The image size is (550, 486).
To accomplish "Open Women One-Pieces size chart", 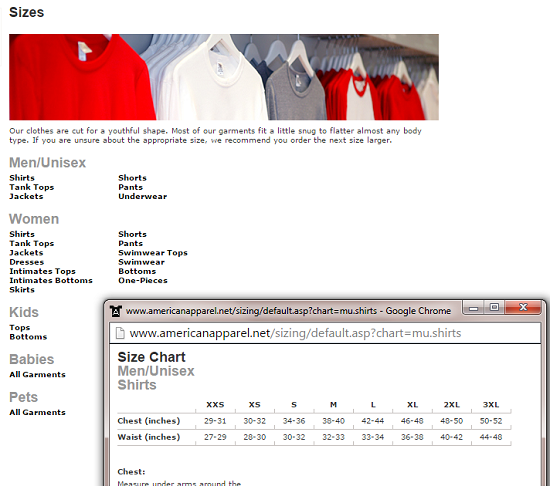I will tap(143, 281).
